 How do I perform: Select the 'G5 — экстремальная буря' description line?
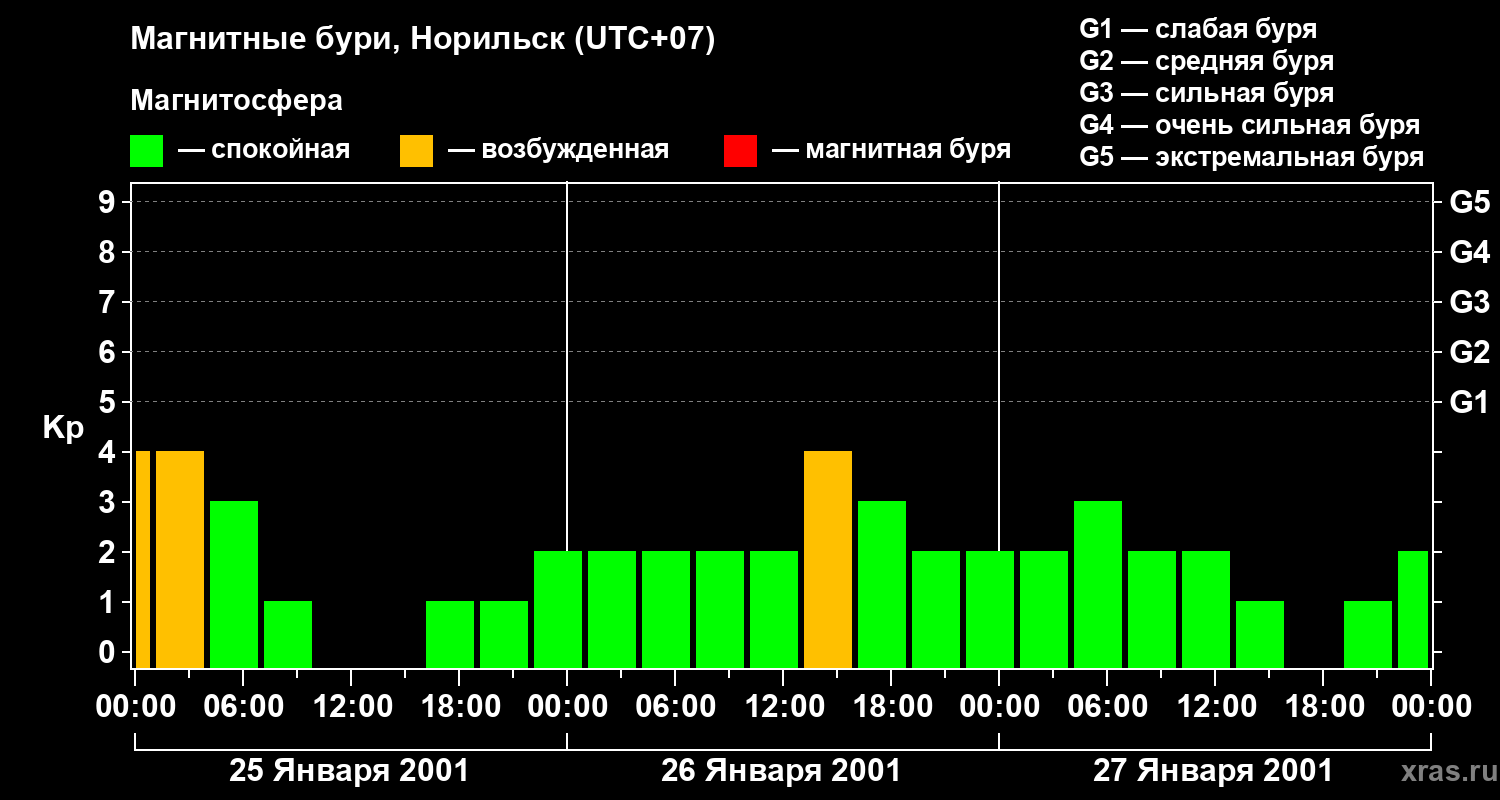point(1251,157)
